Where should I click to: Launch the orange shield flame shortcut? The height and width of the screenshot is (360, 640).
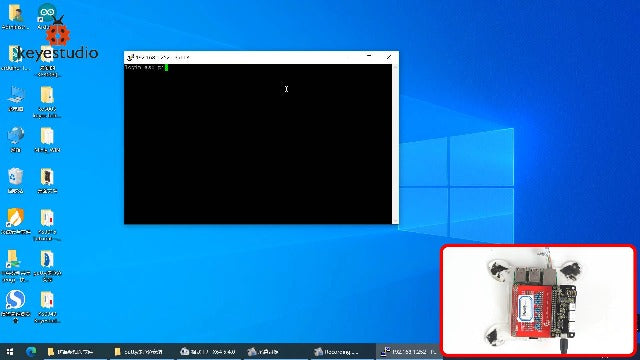16,221
